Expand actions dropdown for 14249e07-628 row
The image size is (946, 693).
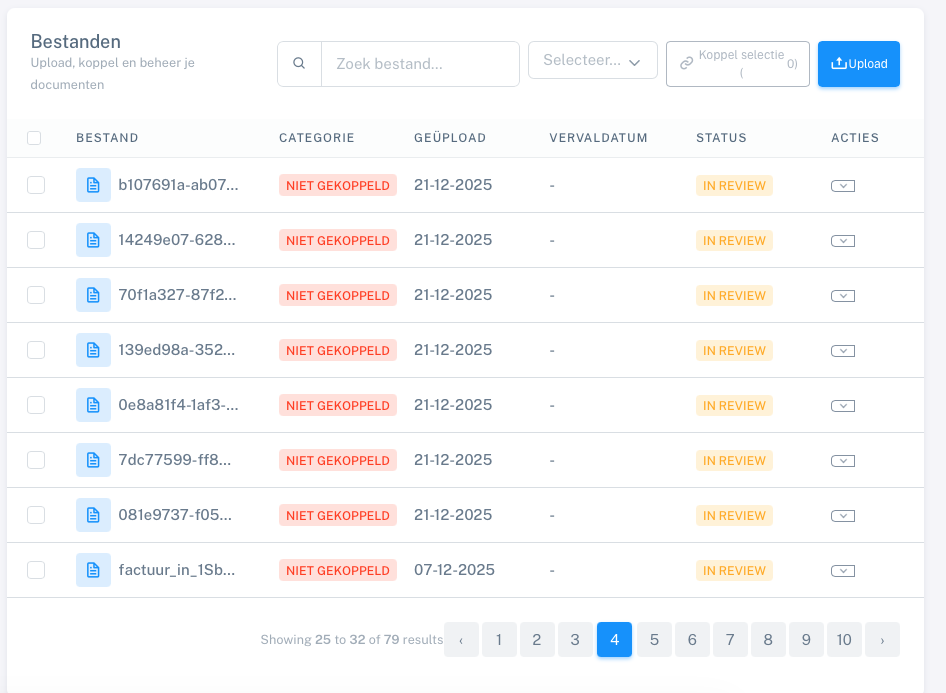842,240
